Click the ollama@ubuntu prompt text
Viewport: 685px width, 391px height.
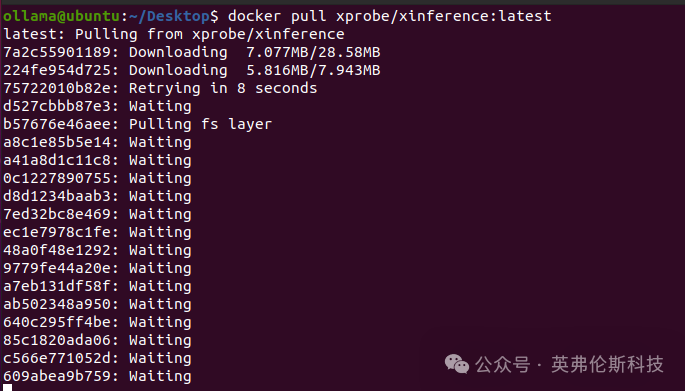61,16
